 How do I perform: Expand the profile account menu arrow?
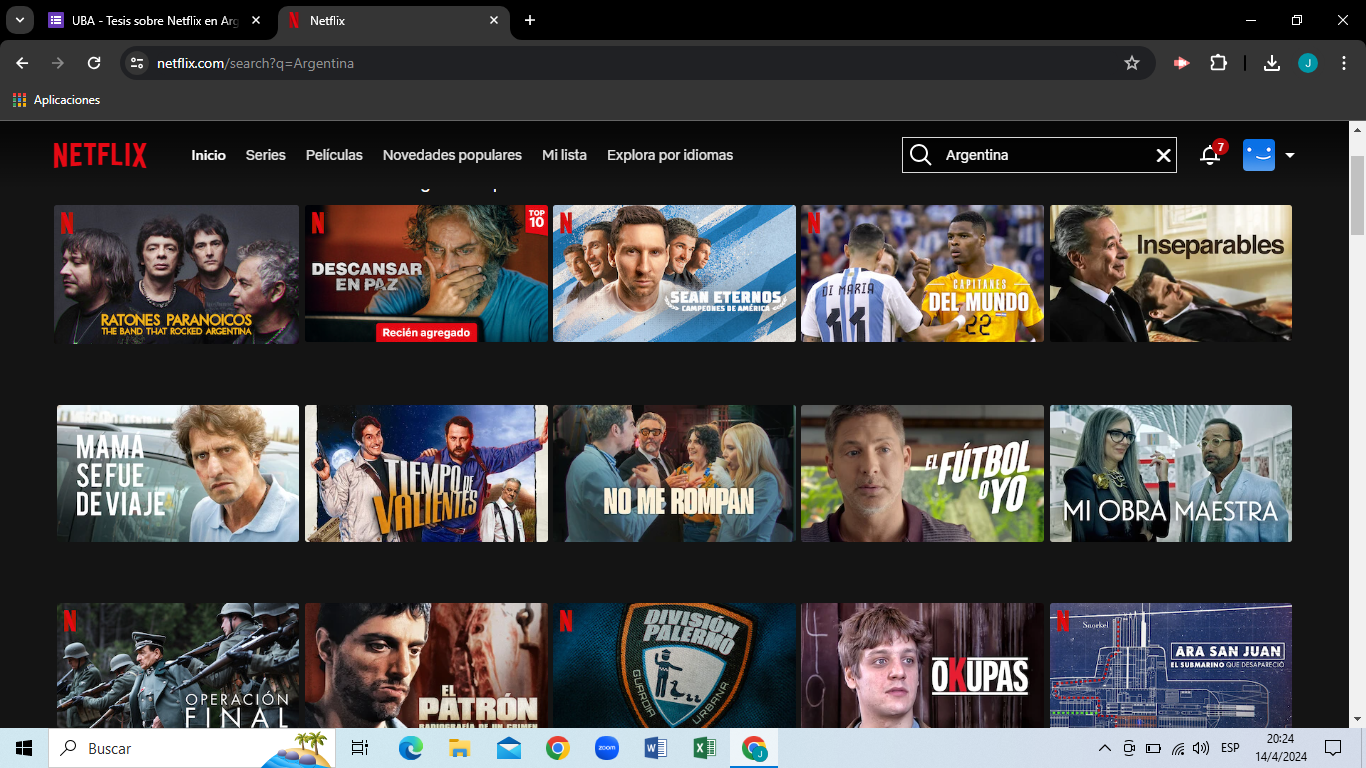pyautogui.click(x=1290, y=155)
